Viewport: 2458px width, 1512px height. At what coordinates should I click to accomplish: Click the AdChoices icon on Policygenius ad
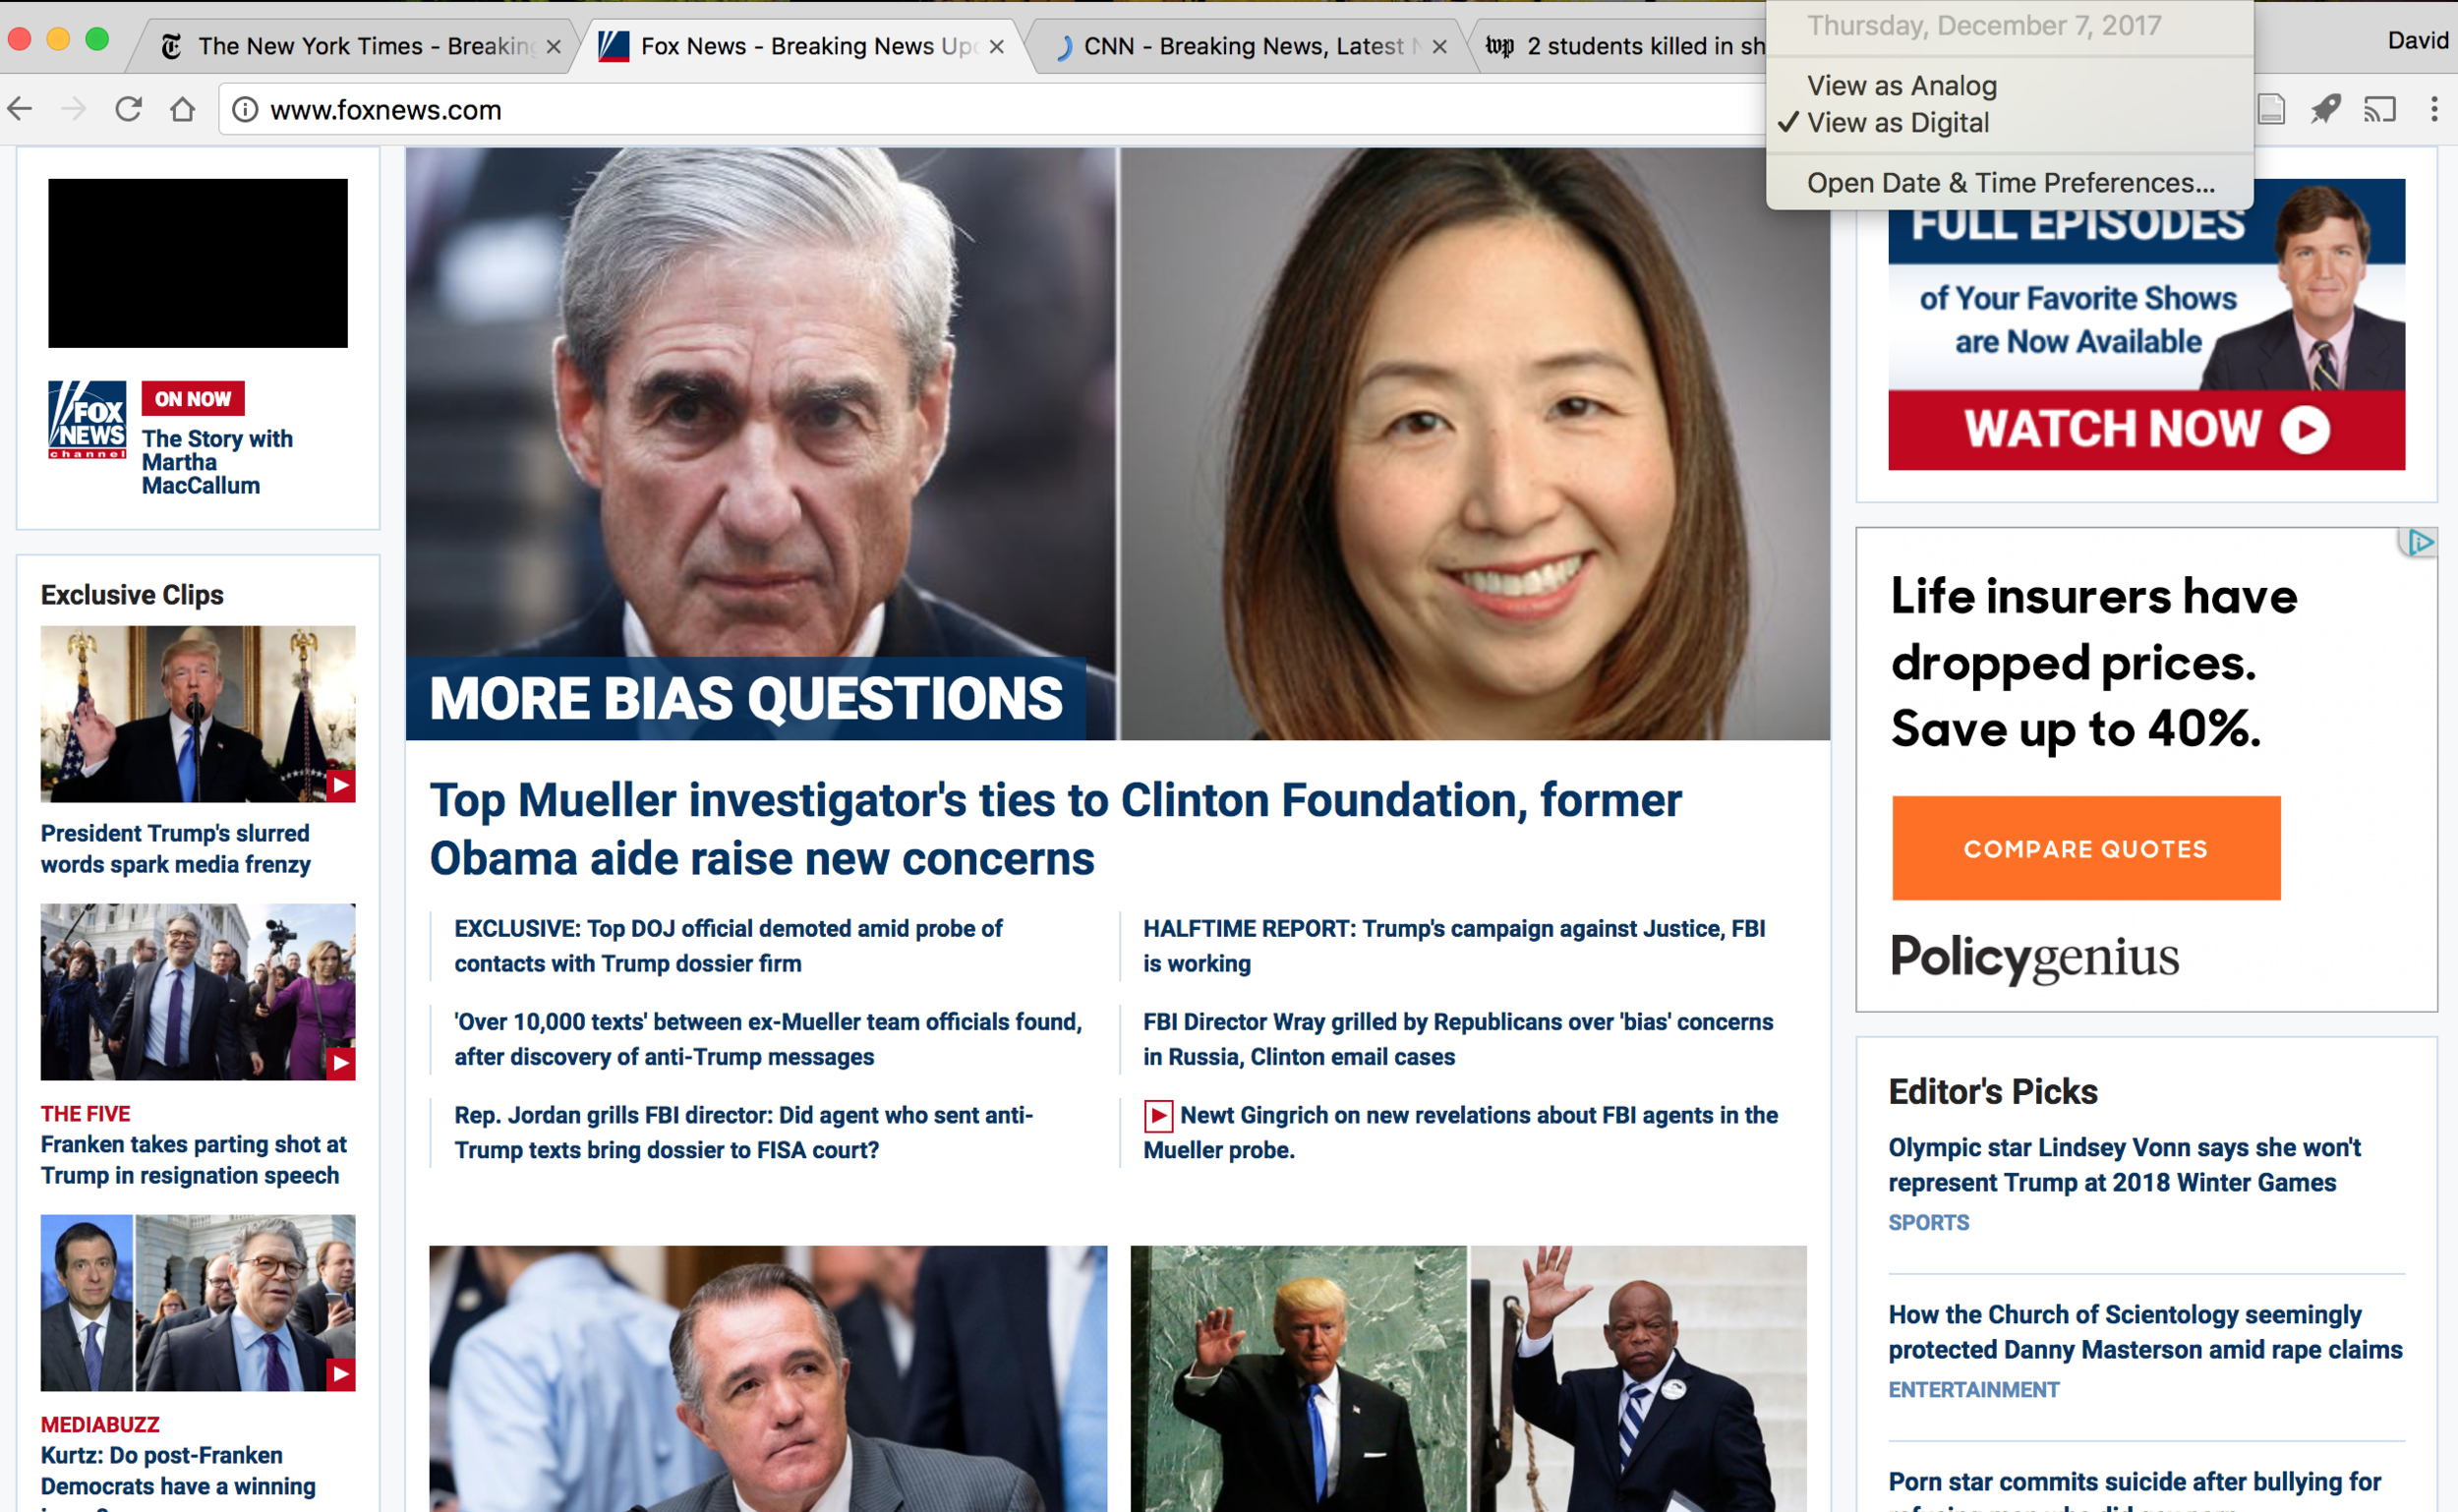(x=2419, y=543)
